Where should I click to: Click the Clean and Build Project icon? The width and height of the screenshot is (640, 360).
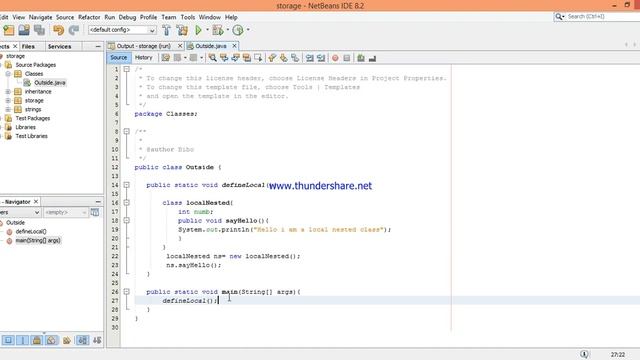[x=182, y=30]
